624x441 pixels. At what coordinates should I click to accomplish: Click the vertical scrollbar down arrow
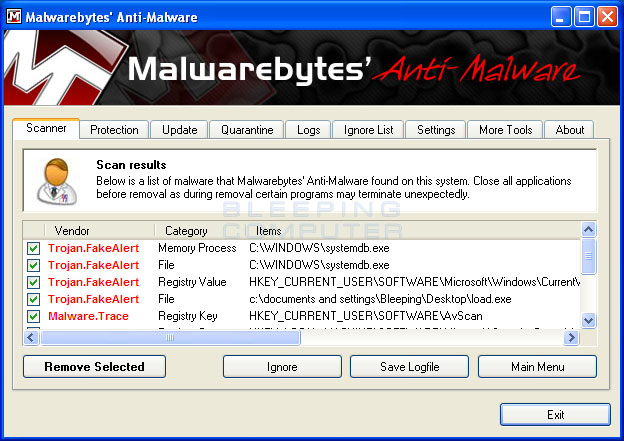[589, 320]
